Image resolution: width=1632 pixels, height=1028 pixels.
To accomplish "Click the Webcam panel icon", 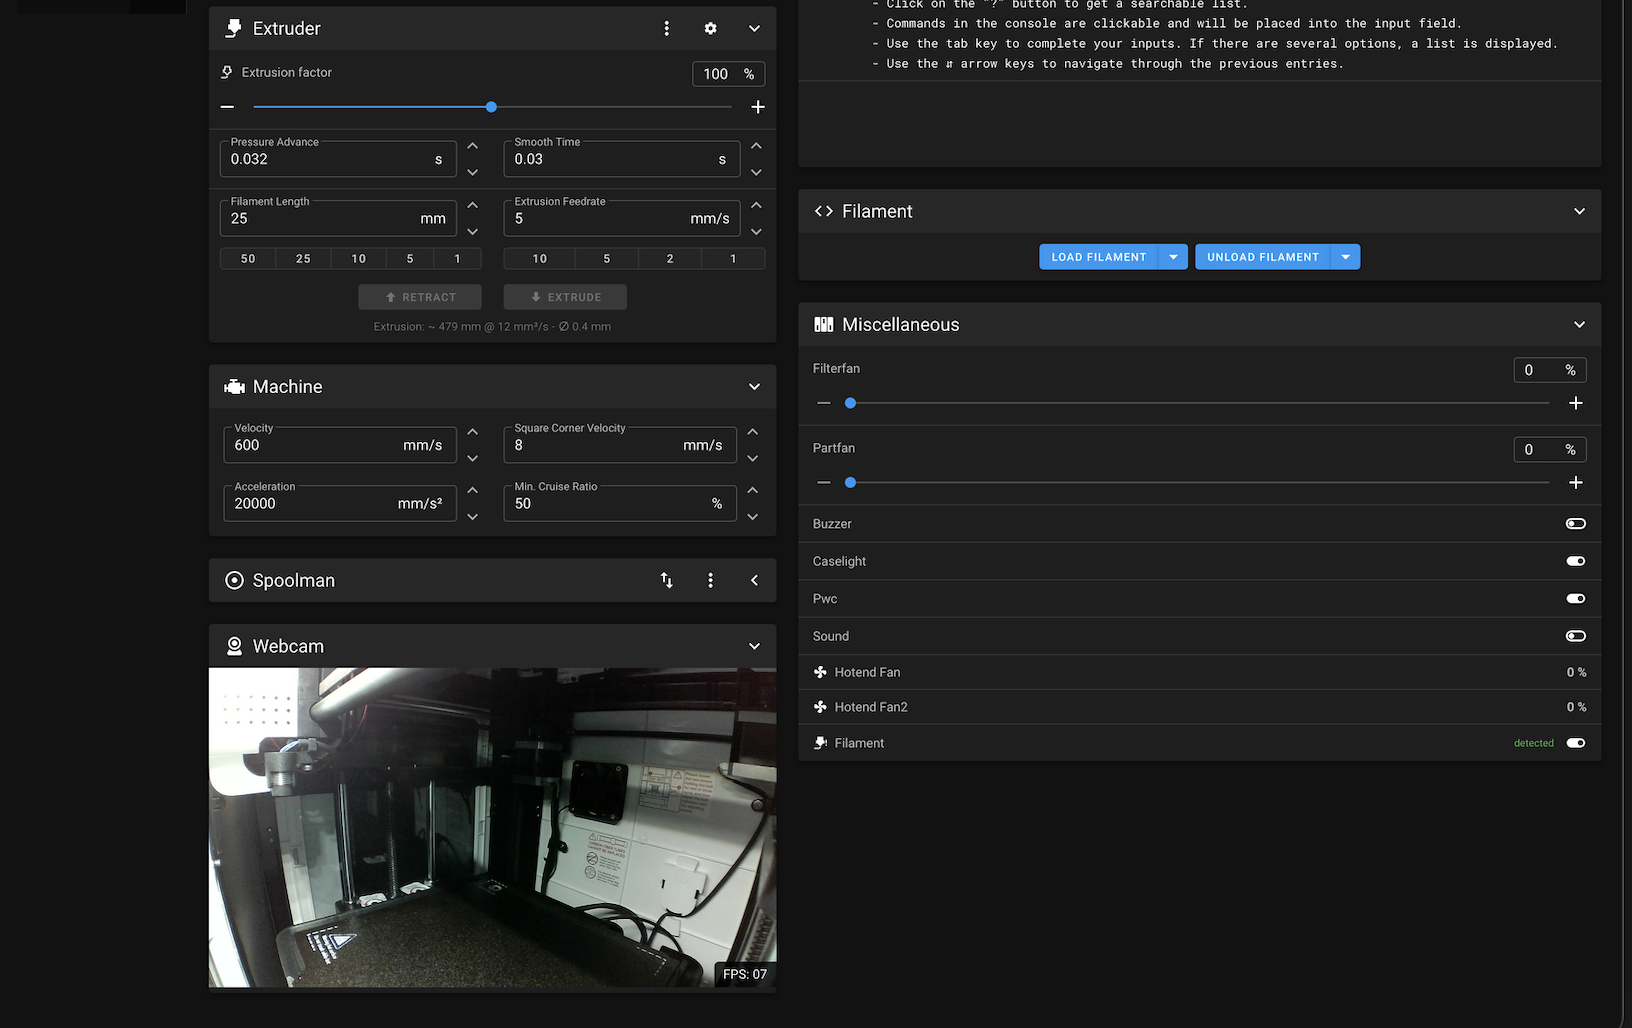I will [x=234, y=646].
